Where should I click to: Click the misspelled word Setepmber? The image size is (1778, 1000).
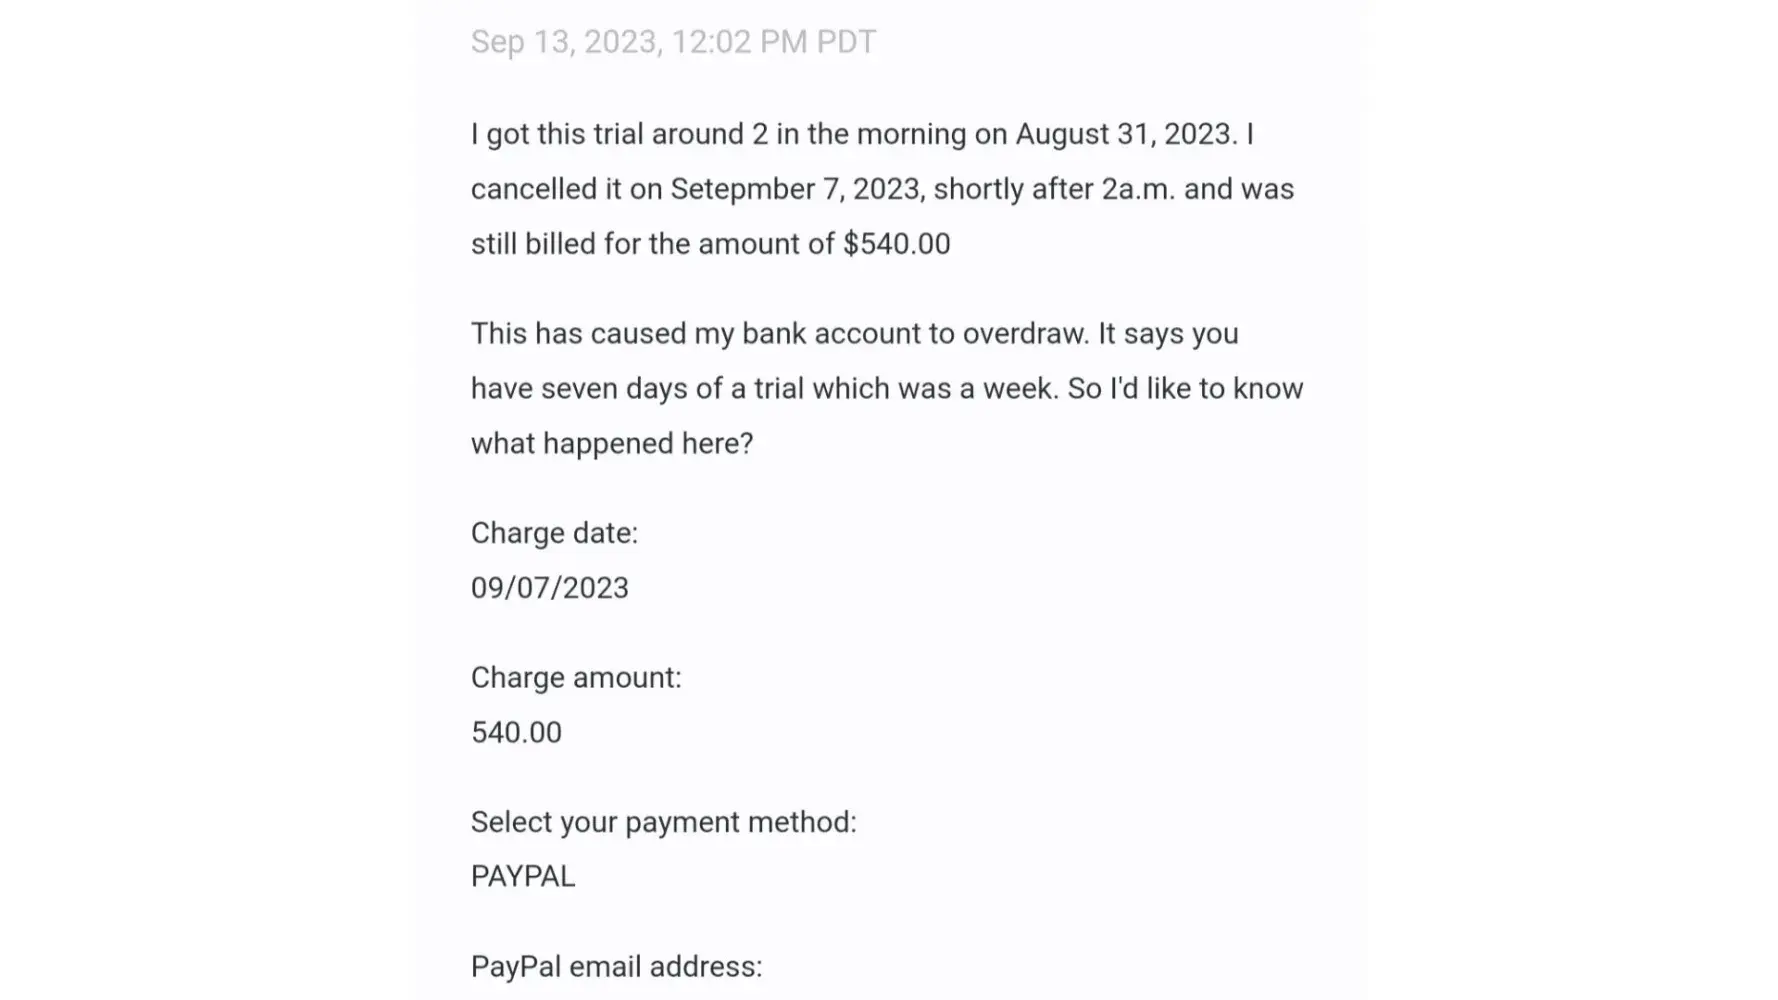[x=746, y=189]
